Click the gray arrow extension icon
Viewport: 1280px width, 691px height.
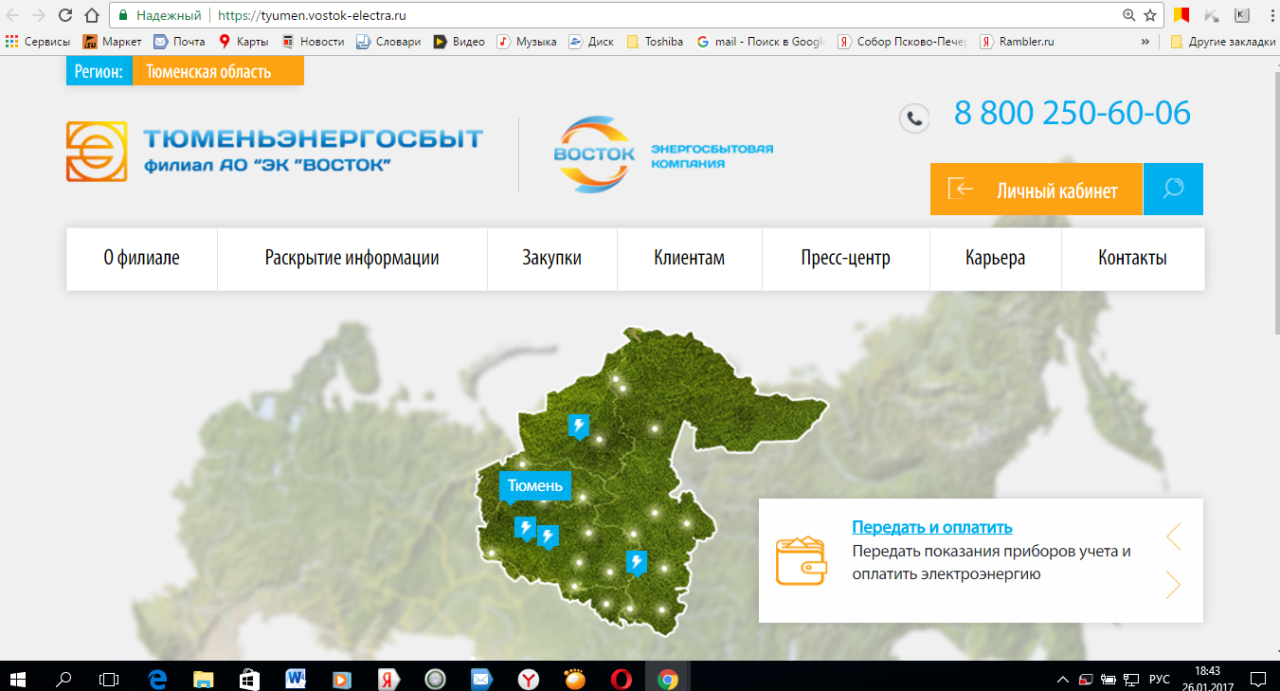pos(1211,15)
